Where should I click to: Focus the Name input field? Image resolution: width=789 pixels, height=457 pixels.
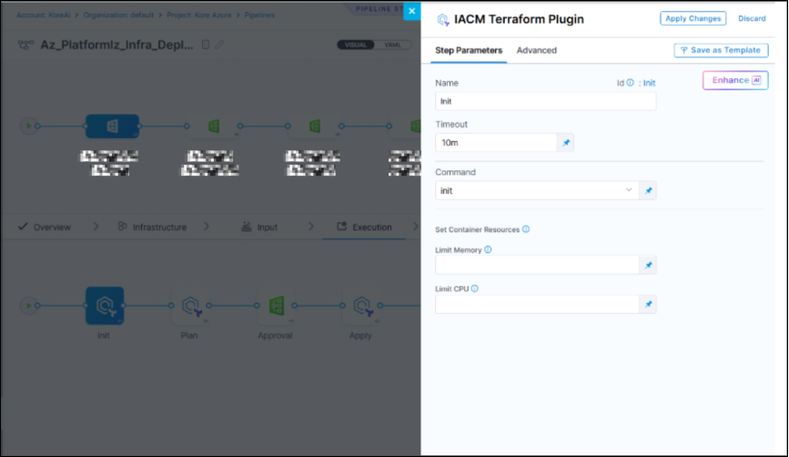[x=545, y=101]
